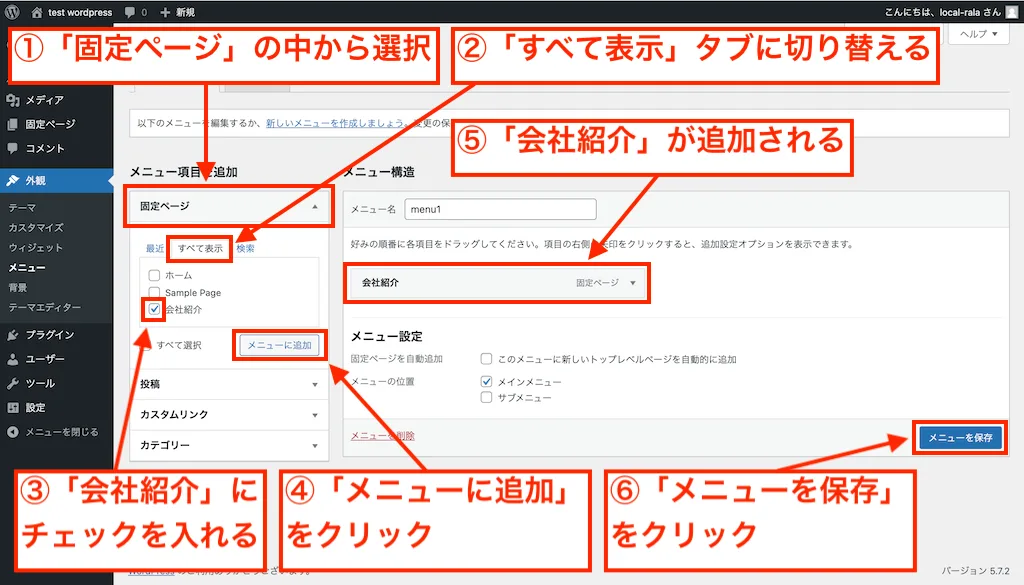Click the plus 新規 new content icon
Image resolution: width=1024 pixels, height=585 pixels.
(x=165, y=12)
